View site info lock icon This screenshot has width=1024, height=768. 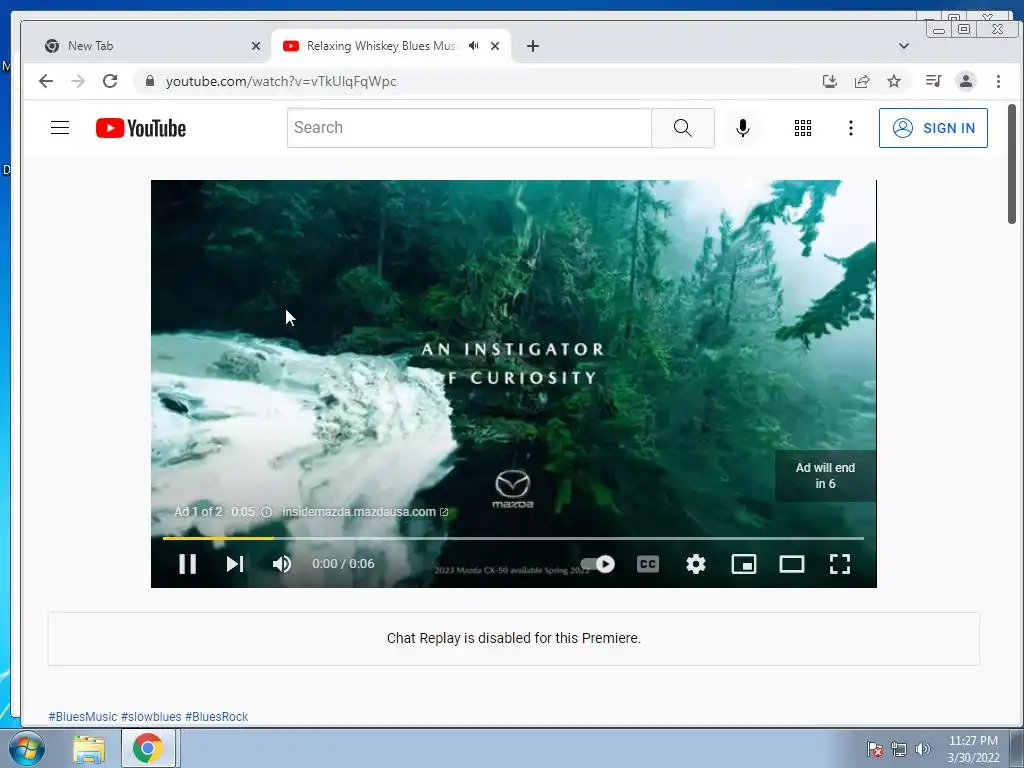coord(150,81)
